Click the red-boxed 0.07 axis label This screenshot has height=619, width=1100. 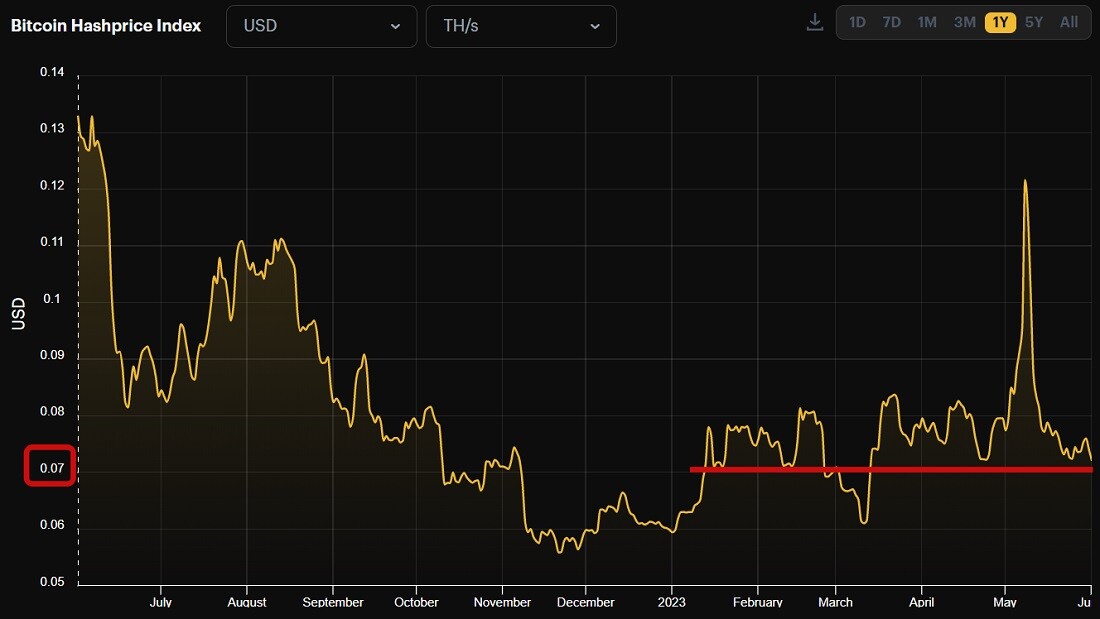click(51, 467)
